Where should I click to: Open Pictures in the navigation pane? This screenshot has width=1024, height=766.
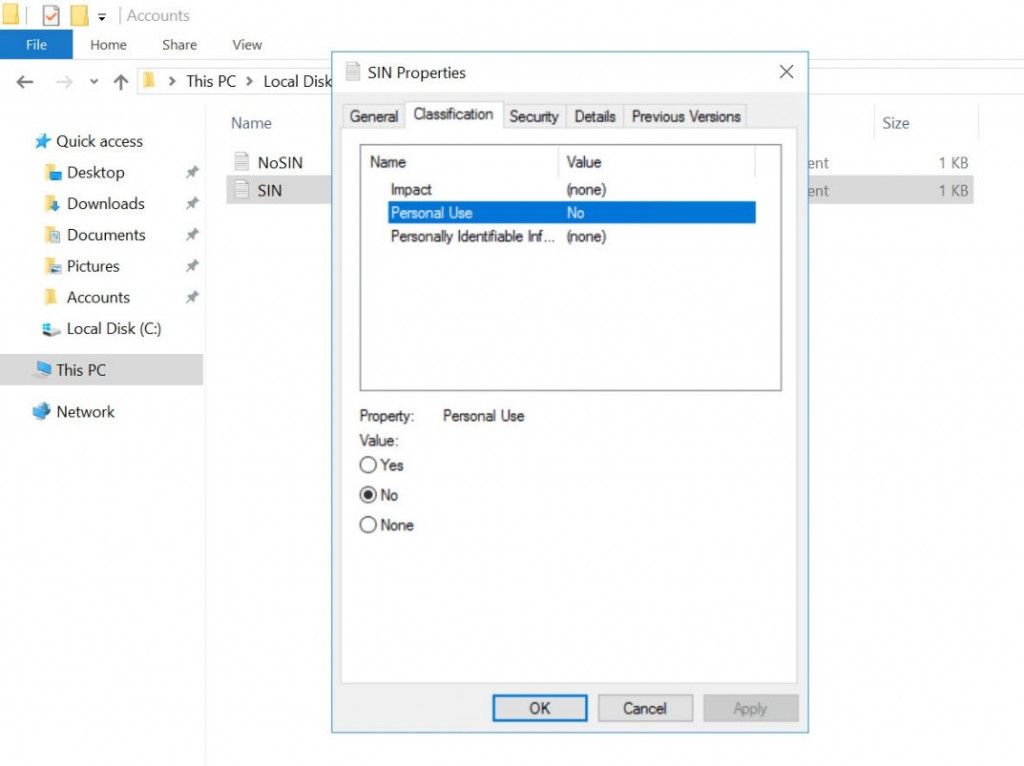(x=93, y=266)
